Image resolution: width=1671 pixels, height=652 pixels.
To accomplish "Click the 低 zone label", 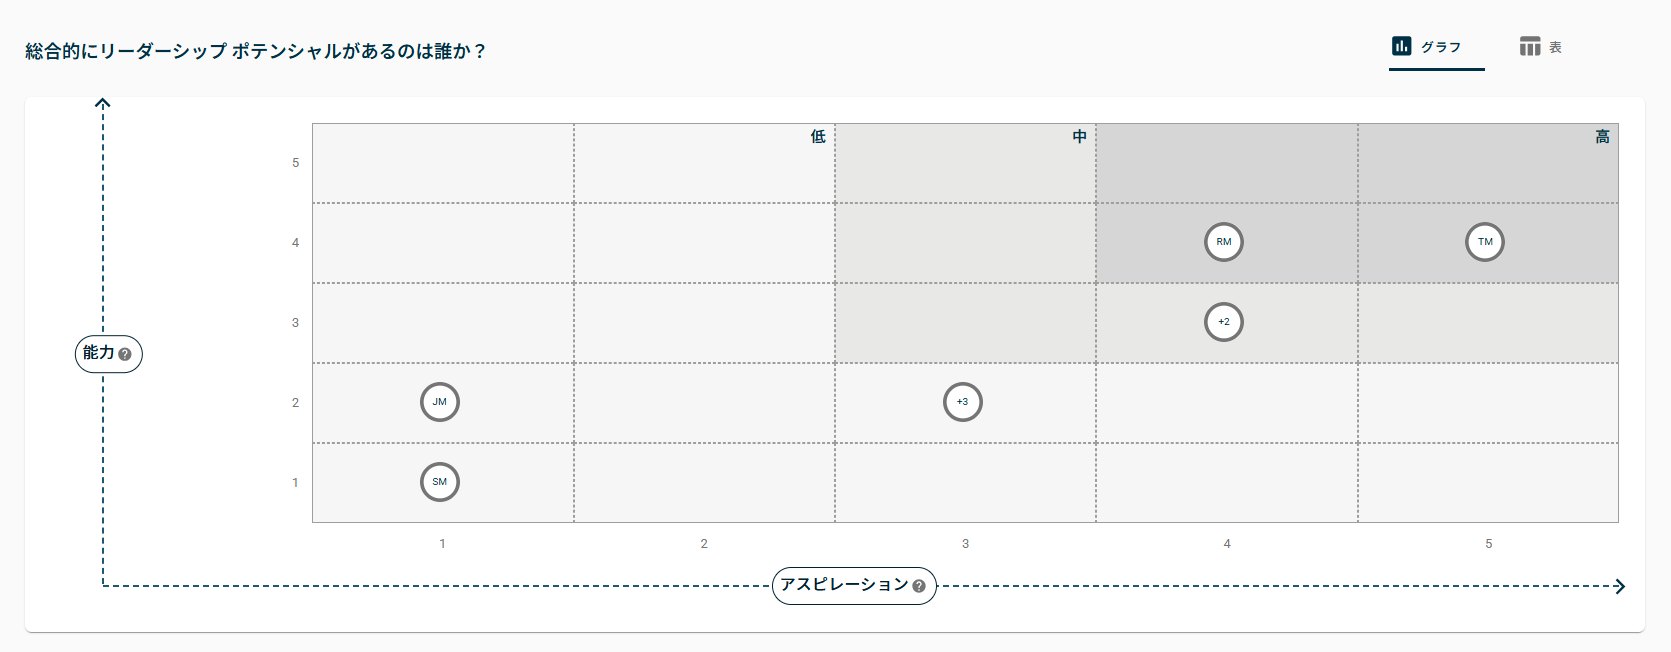I will [x=817, y=136].
